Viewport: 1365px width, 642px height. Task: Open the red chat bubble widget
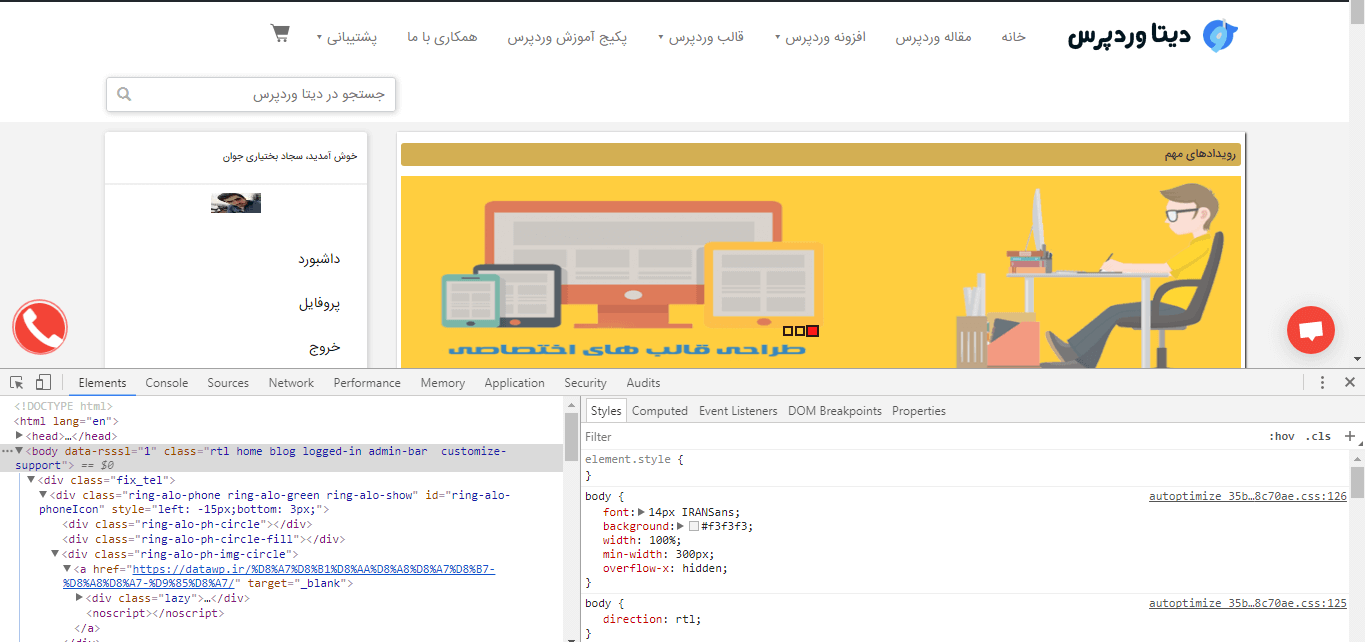coord(1310,330)
